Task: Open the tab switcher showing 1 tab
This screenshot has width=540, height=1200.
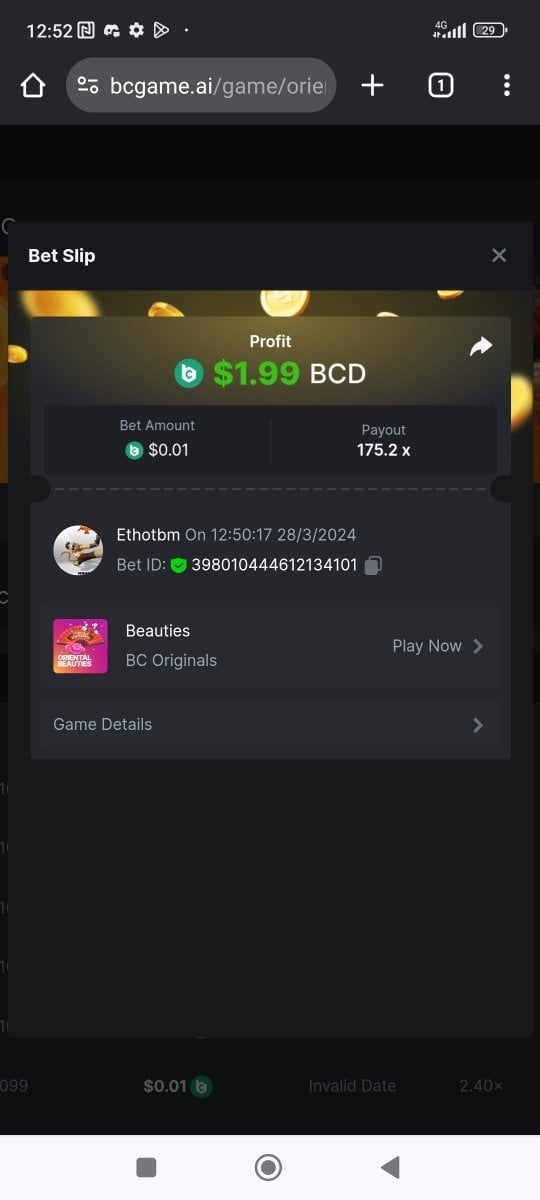Action: 440,86
